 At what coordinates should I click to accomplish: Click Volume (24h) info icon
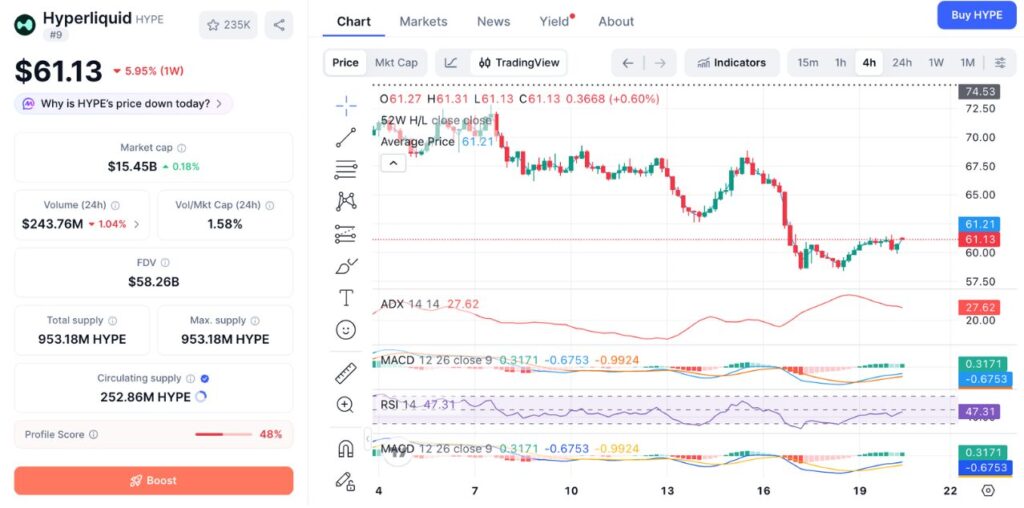[115, 205]
